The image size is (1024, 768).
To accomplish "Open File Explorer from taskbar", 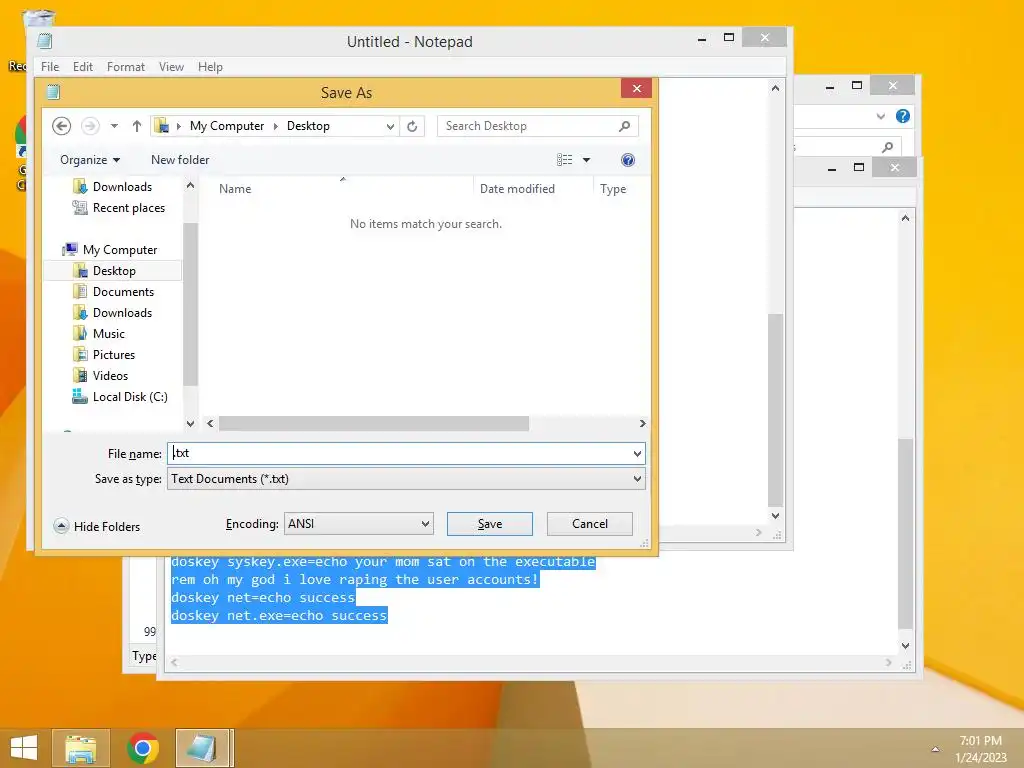I will click(x=81, y=748).
